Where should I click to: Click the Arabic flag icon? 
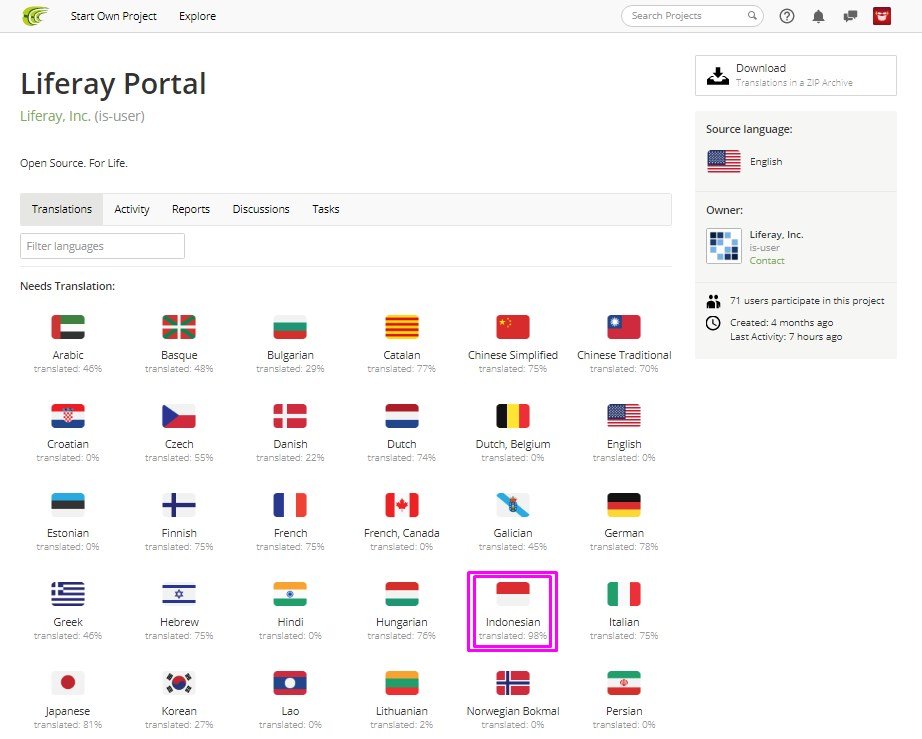pyautogui.click(x=68, y=327)
